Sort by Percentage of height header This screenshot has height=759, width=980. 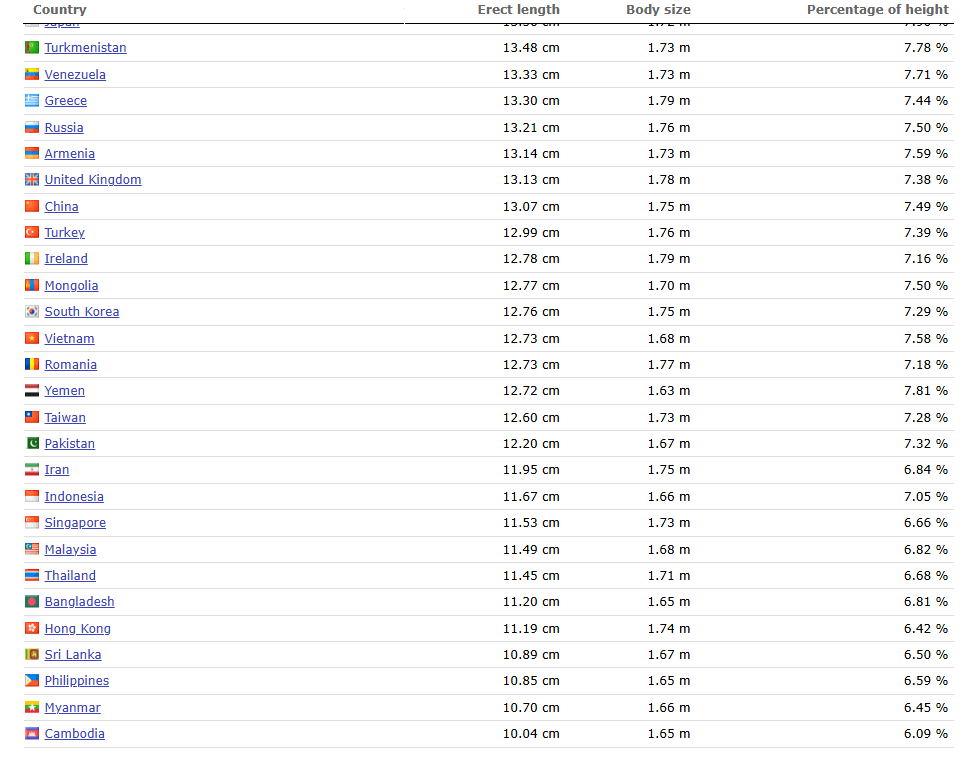[877, 10]
